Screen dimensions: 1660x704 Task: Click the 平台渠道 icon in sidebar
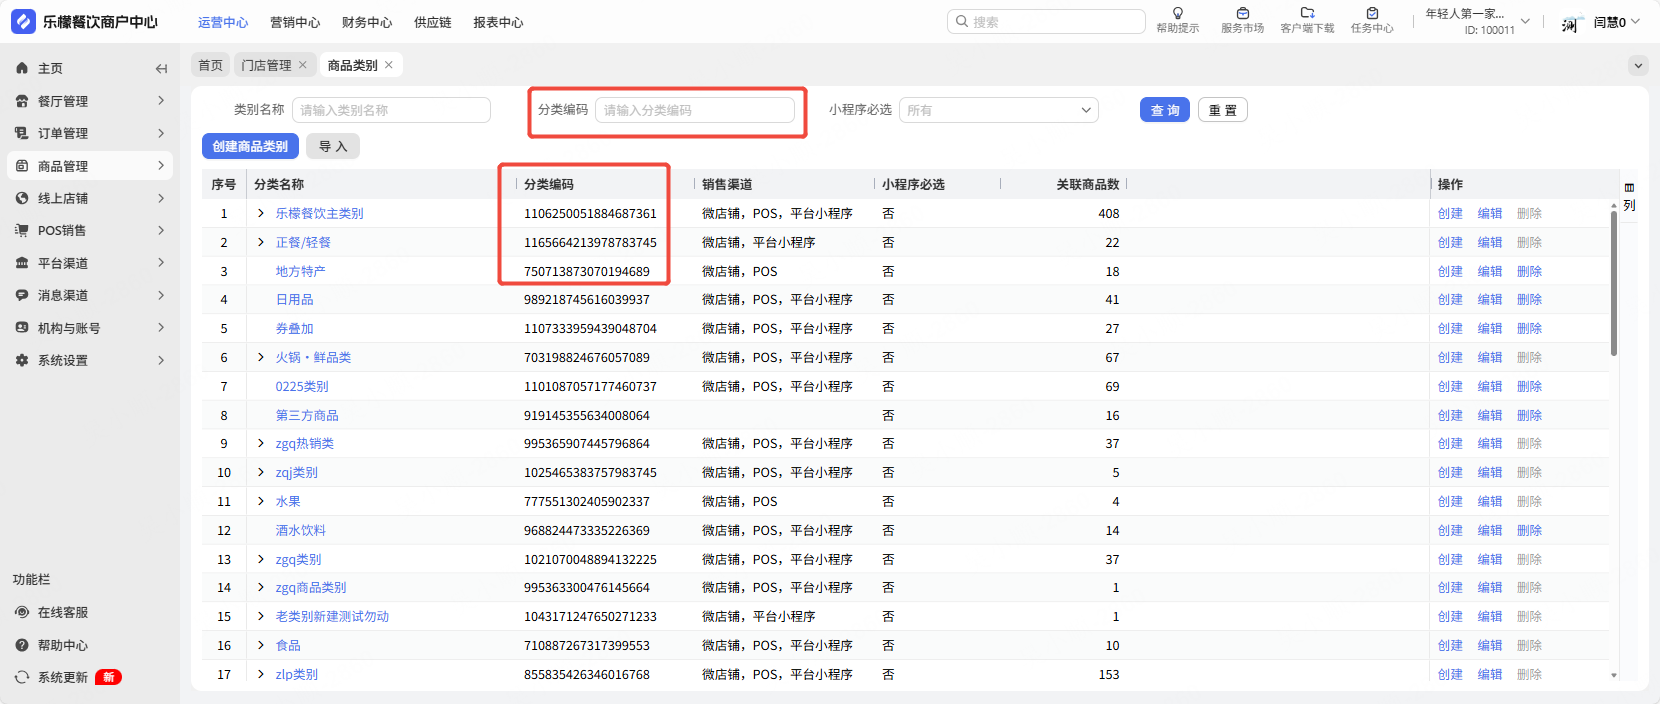22,263
